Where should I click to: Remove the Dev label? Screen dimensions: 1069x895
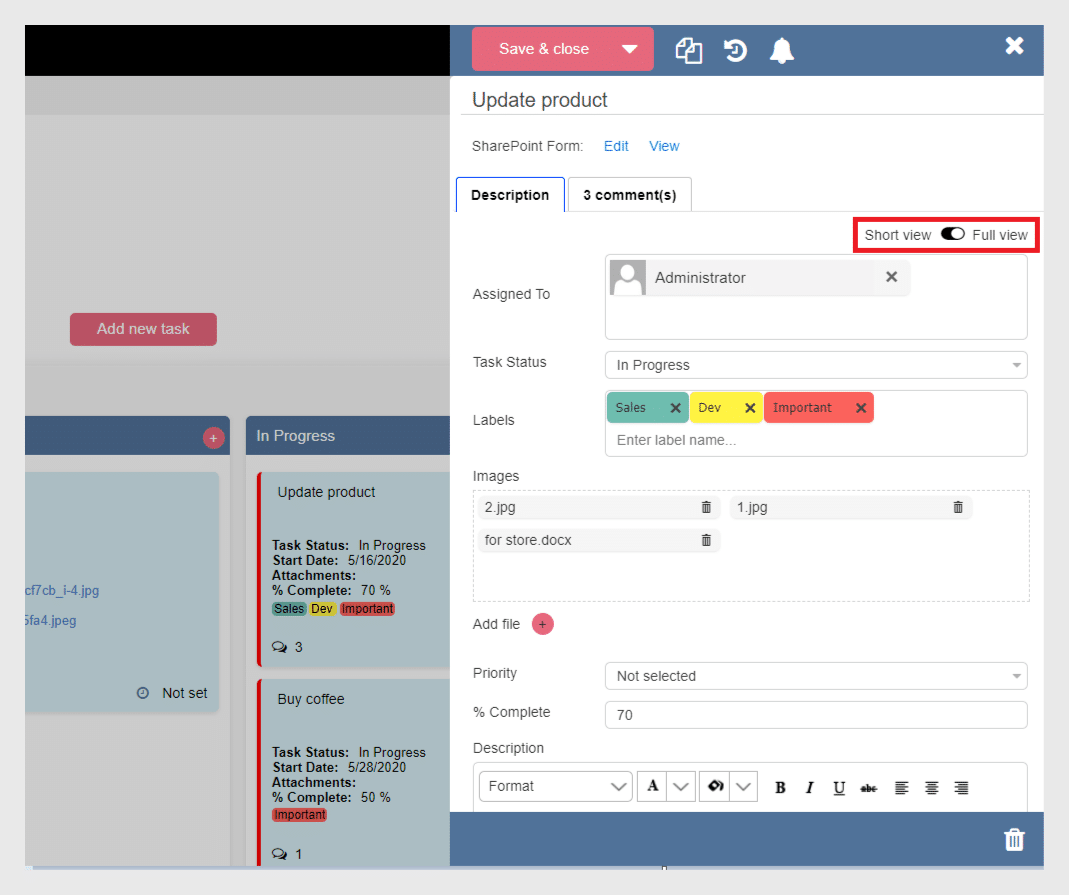point(749,408)
